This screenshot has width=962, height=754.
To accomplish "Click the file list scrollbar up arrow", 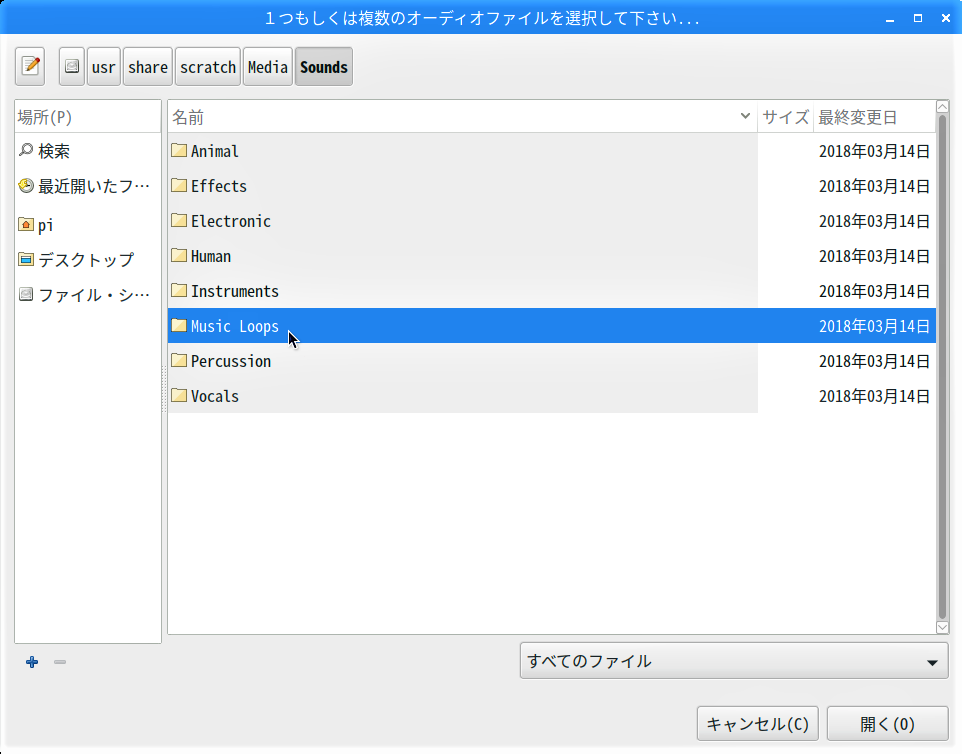I will (x=942, y=107).
